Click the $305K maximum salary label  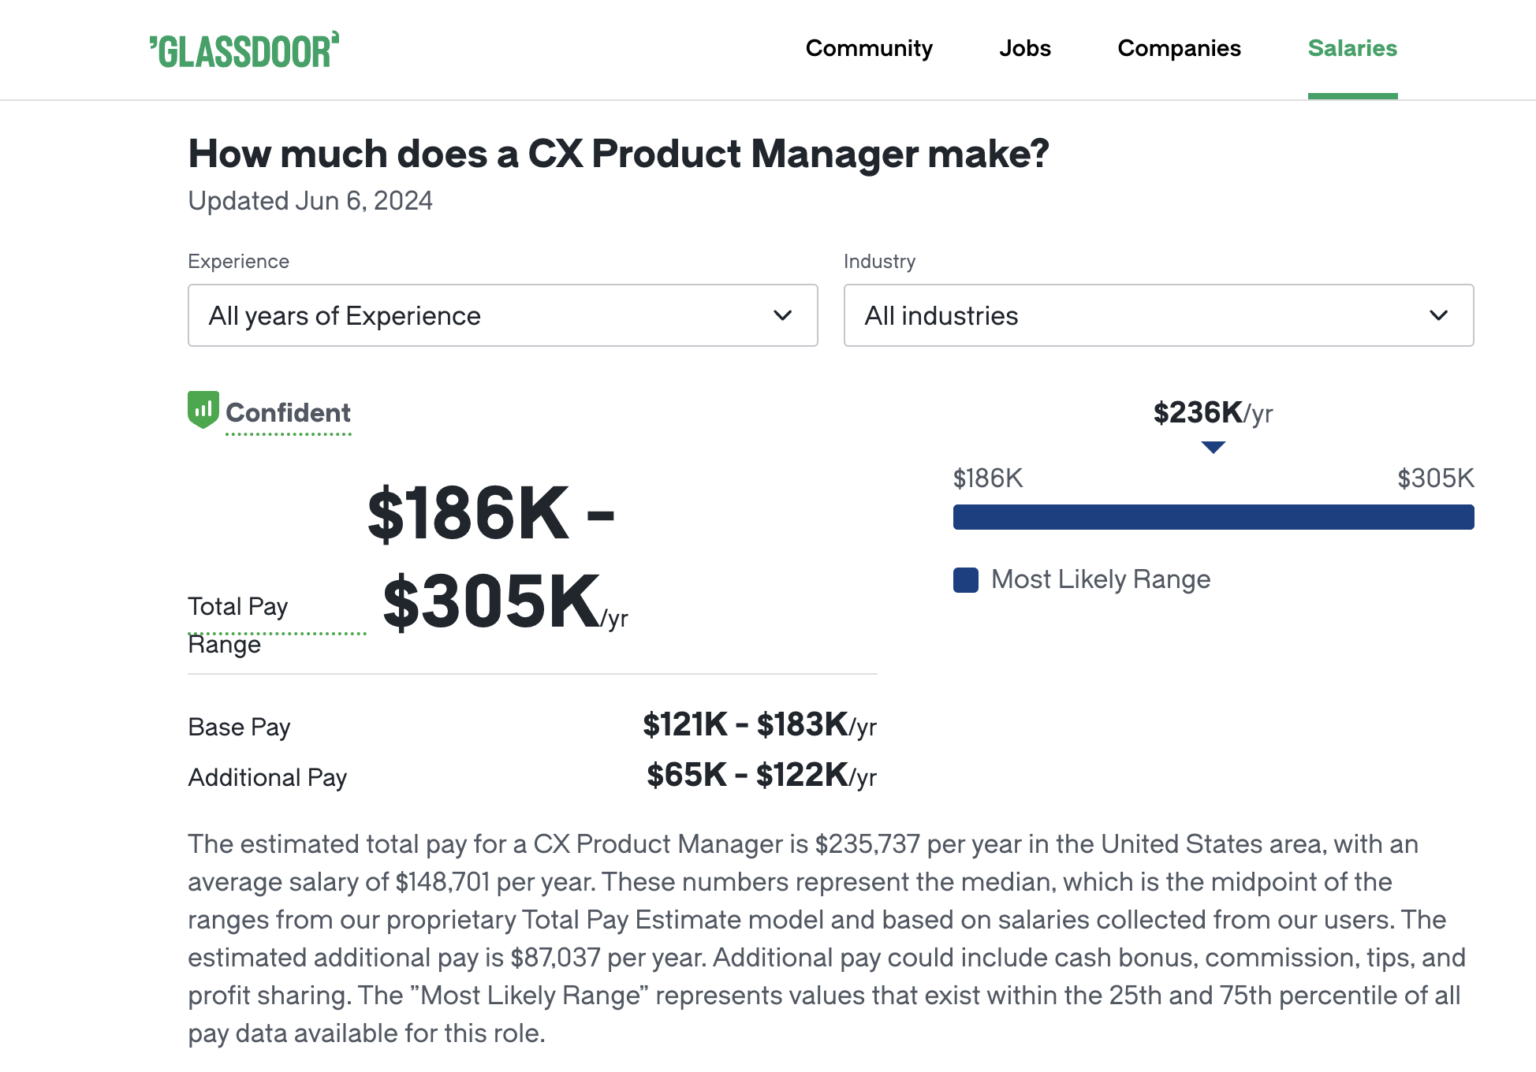click(x=1436, y=478)
